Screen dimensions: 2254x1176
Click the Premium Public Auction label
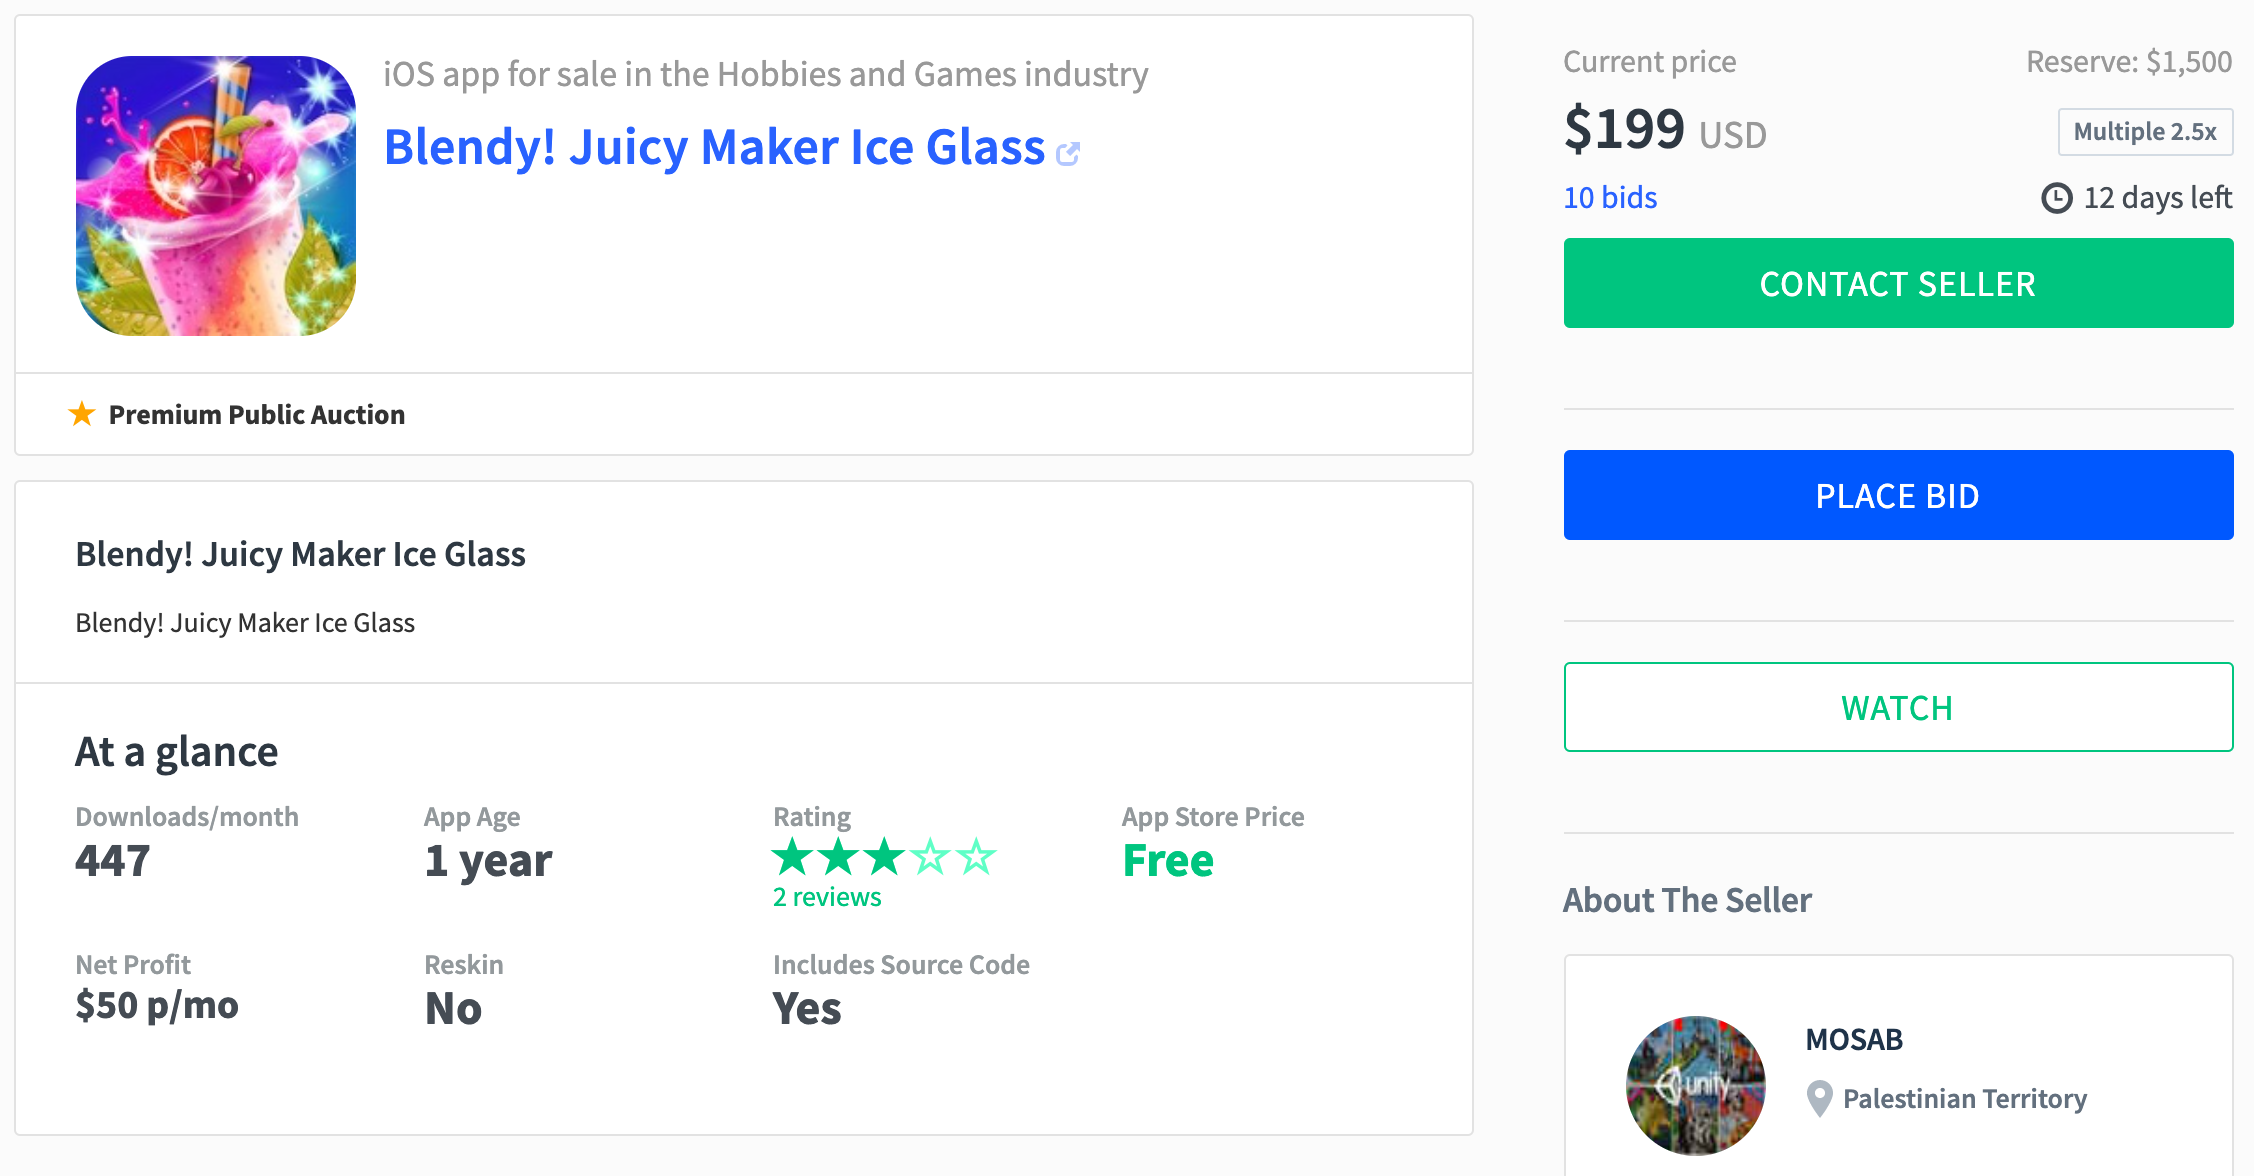256,414
